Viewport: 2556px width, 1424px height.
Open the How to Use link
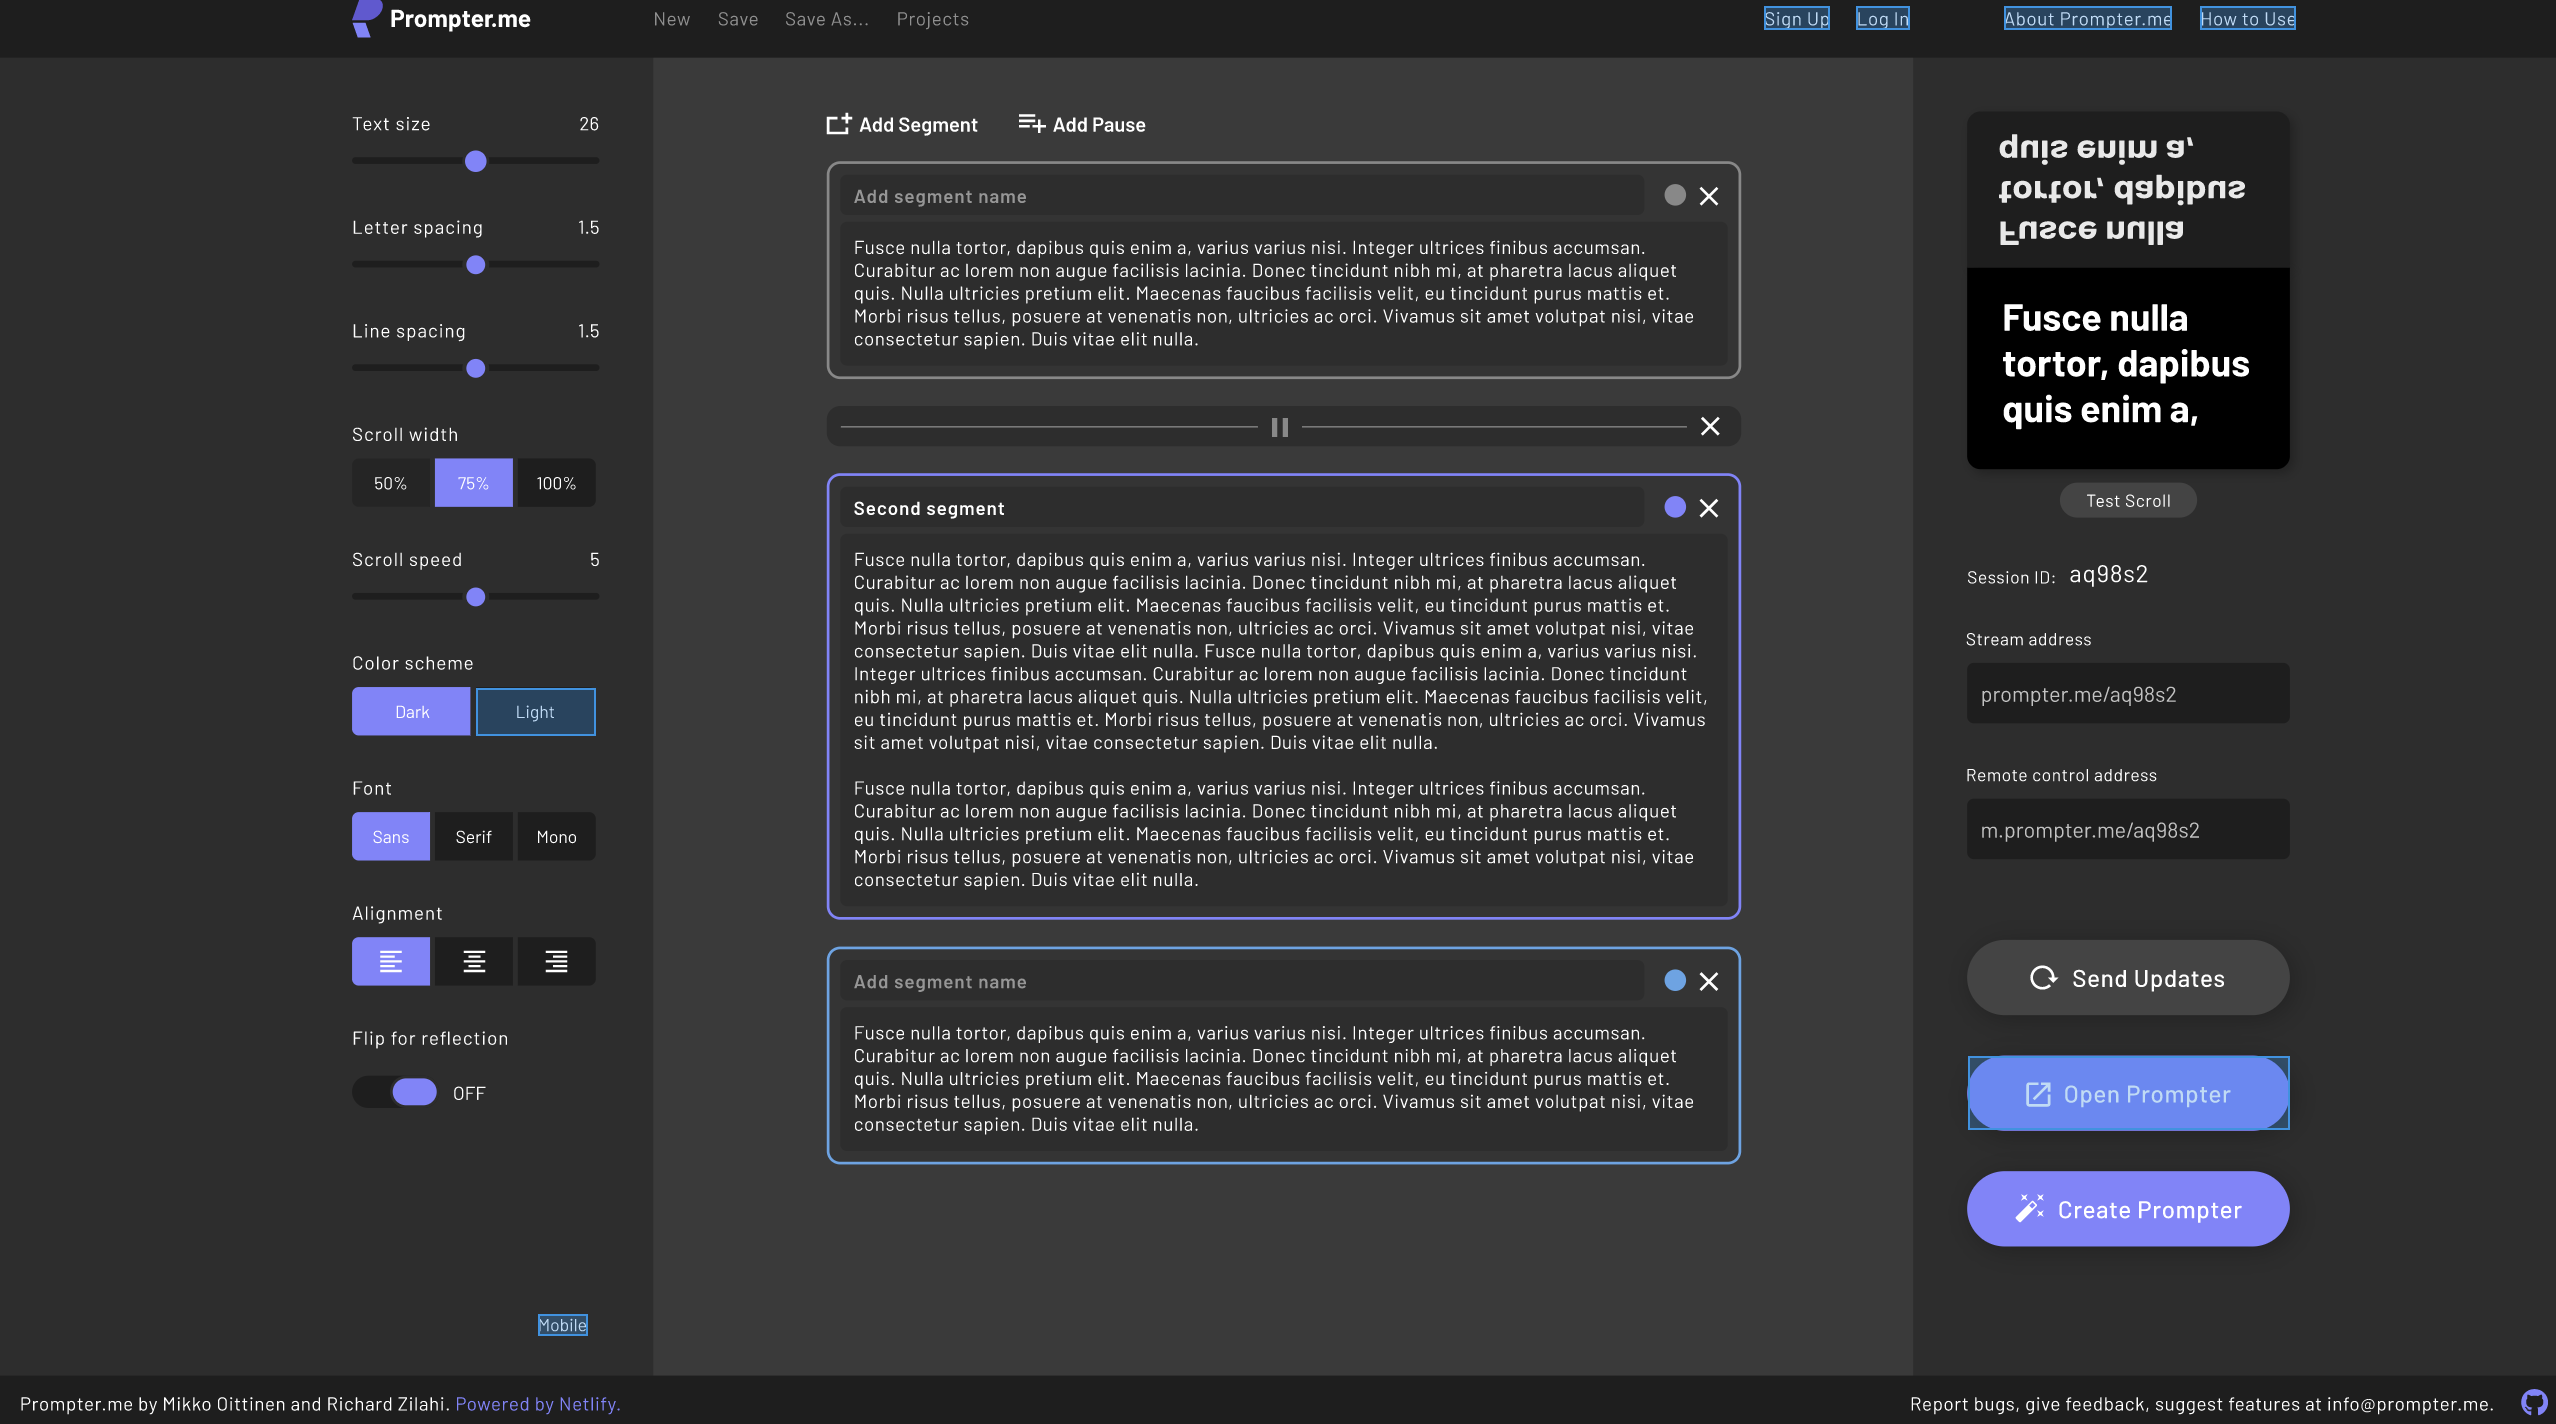click(2247, 19)
